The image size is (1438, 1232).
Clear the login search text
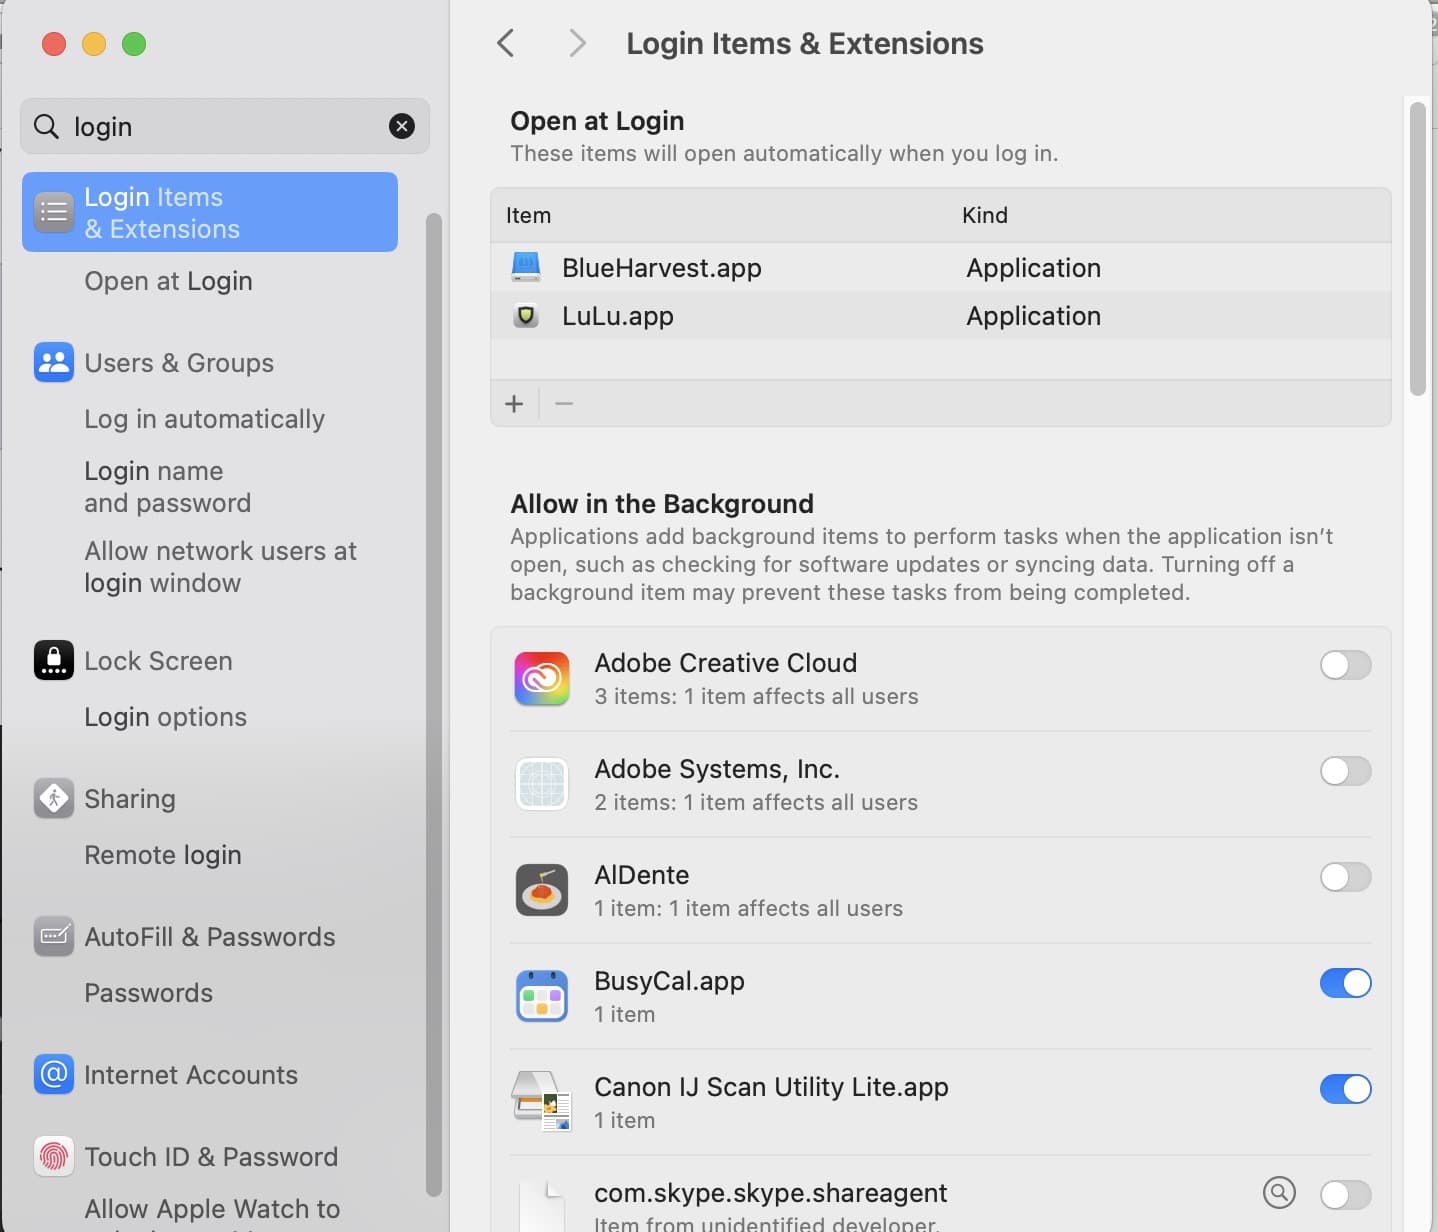402,126
